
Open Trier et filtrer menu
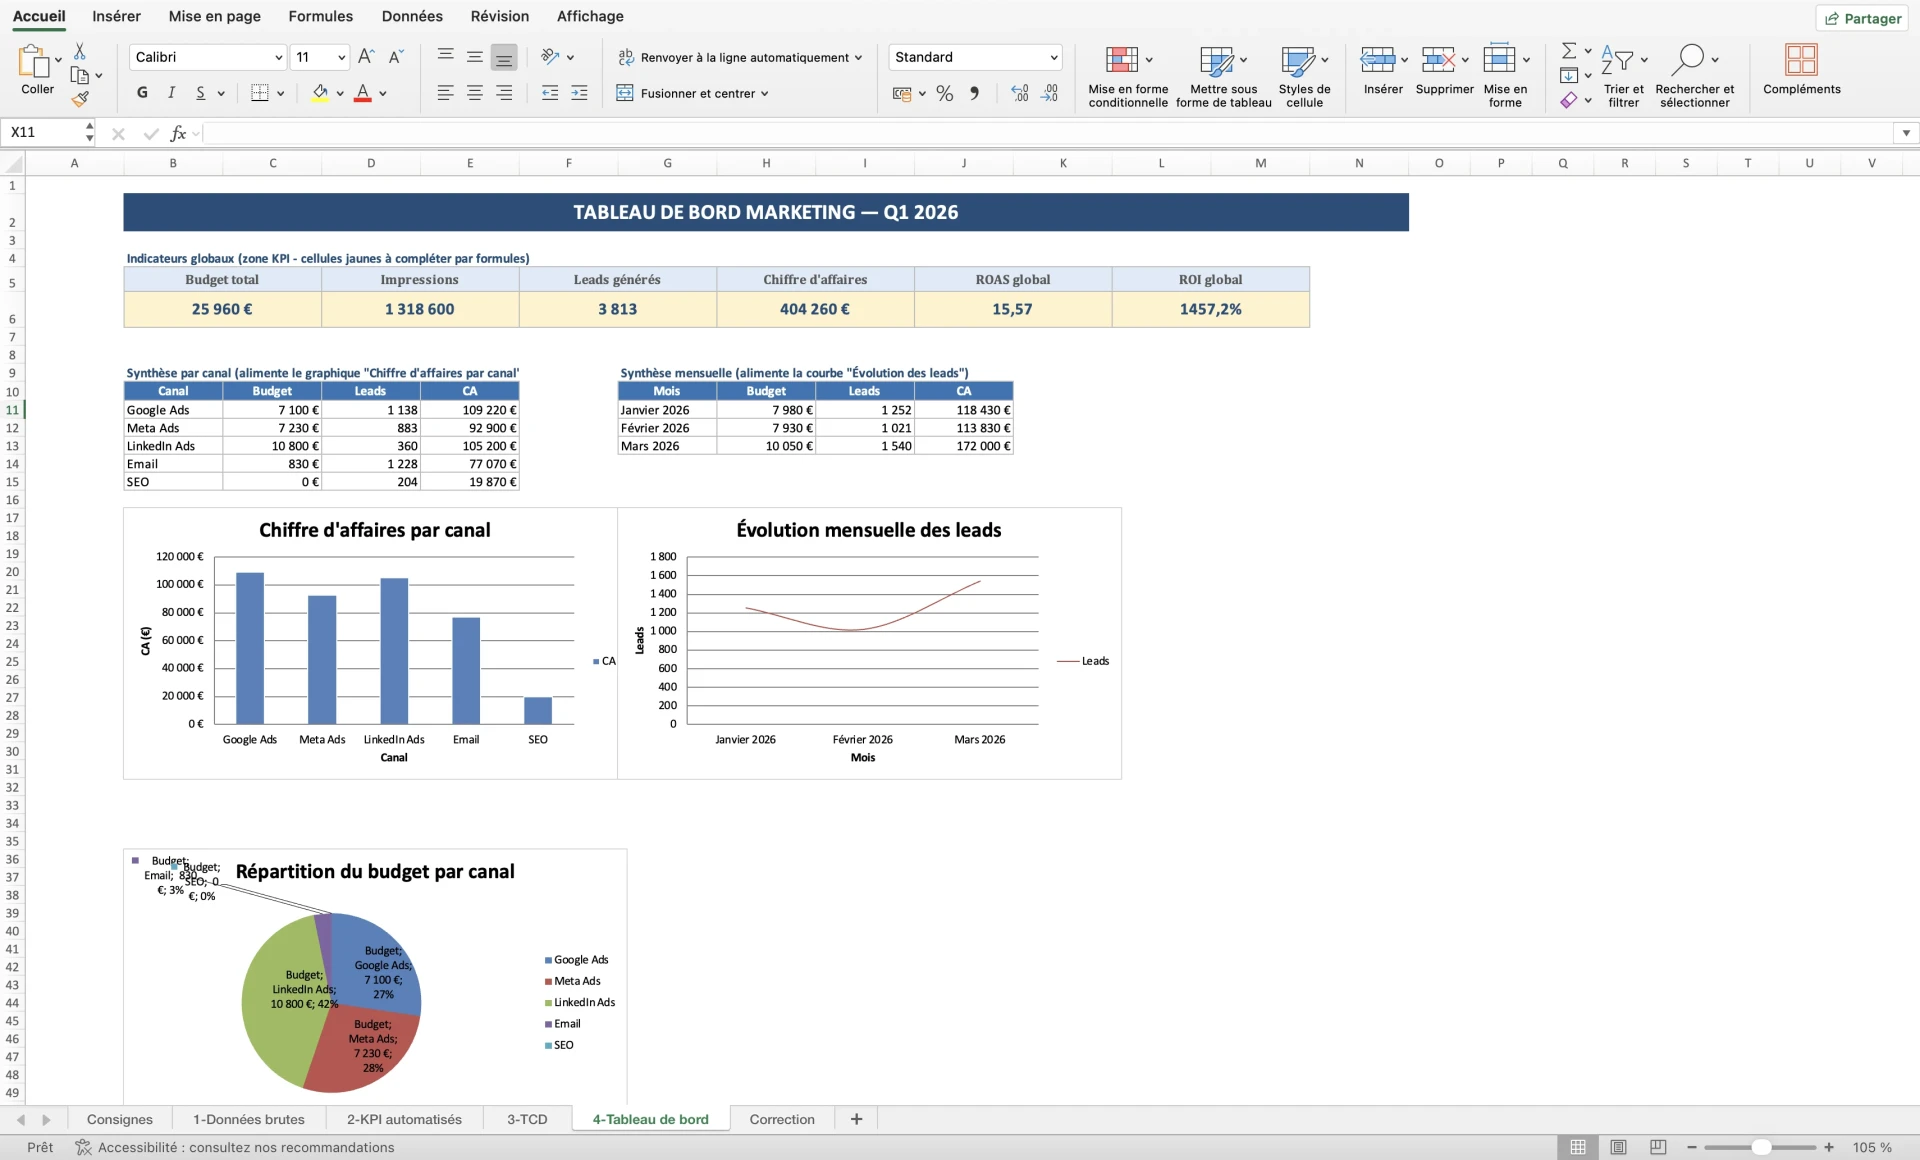tap(1623, 75)
